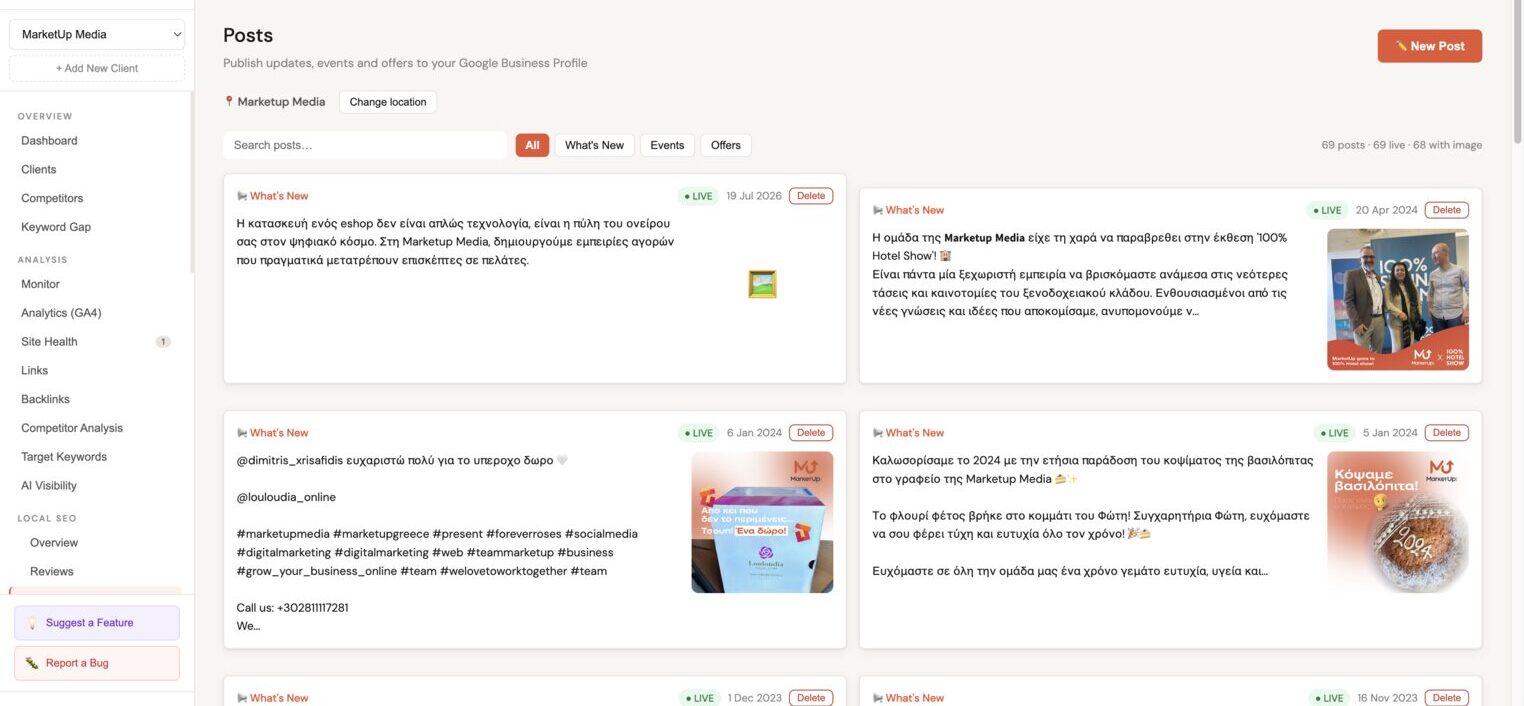This screenshot has height=706, width=1524.
Task: Click the sidebar vertical scrollbar
Action: [x=191, y=180]
